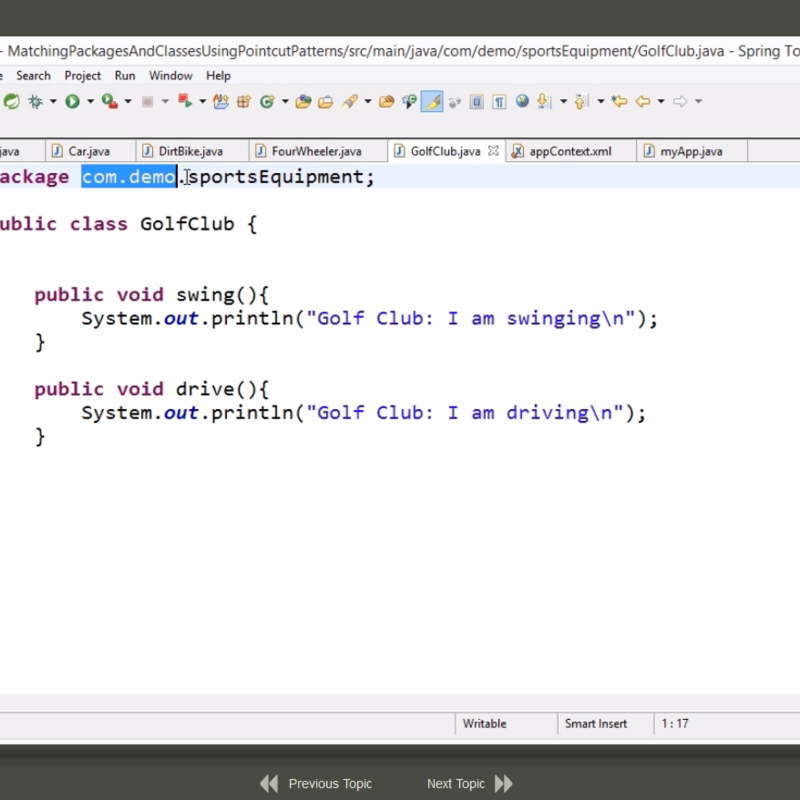
Task: Switch to the Car.java tab
Action: click(90, 151)
